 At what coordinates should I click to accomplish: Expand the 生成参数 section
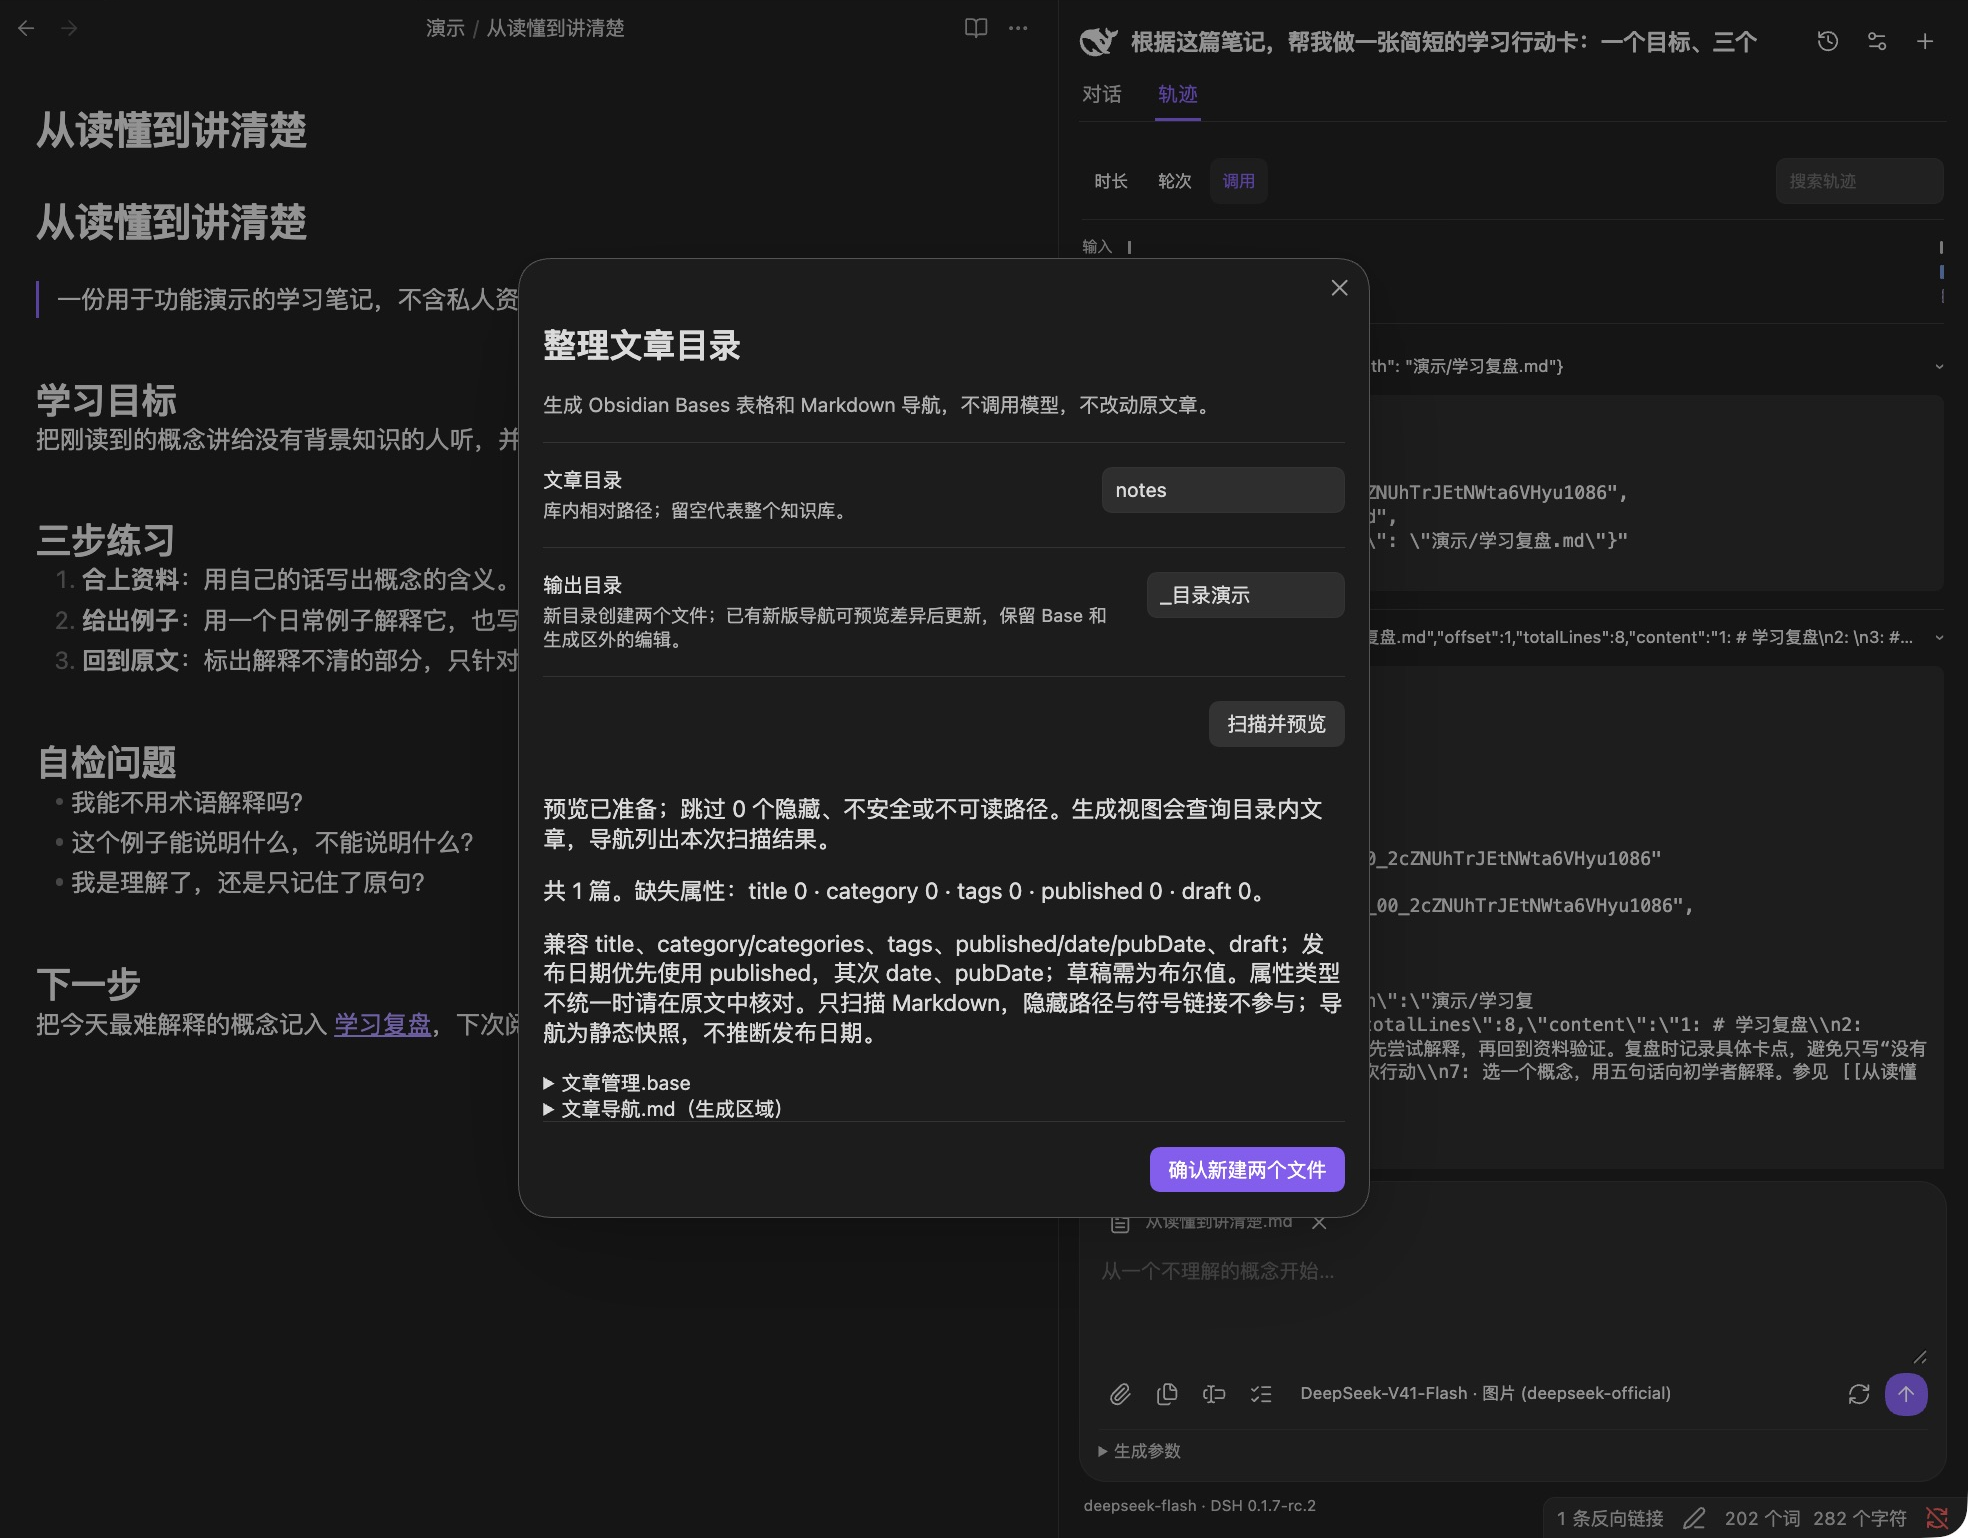tap(1139, 1451)
